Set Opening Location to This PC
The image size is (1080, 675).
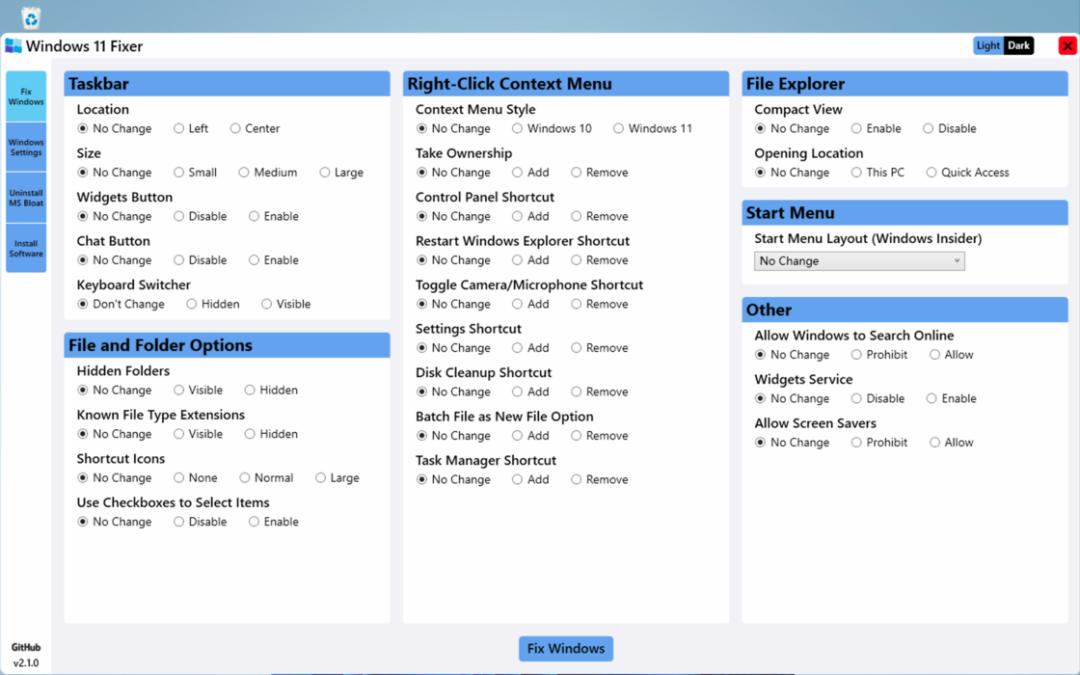click(878, 172)
